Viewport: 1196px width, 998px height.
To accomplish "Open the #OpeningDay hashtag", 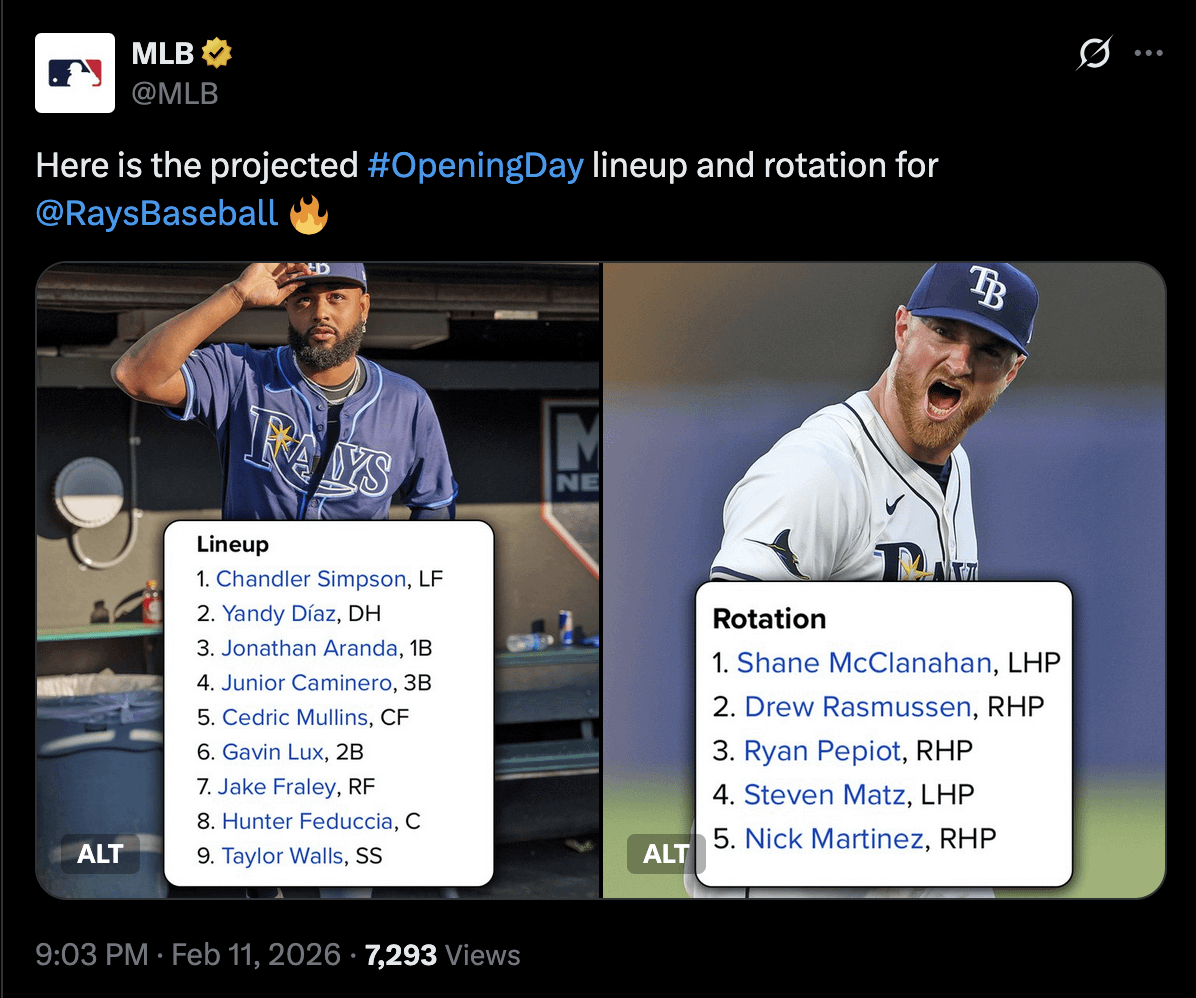I will (x=475, y=165).
